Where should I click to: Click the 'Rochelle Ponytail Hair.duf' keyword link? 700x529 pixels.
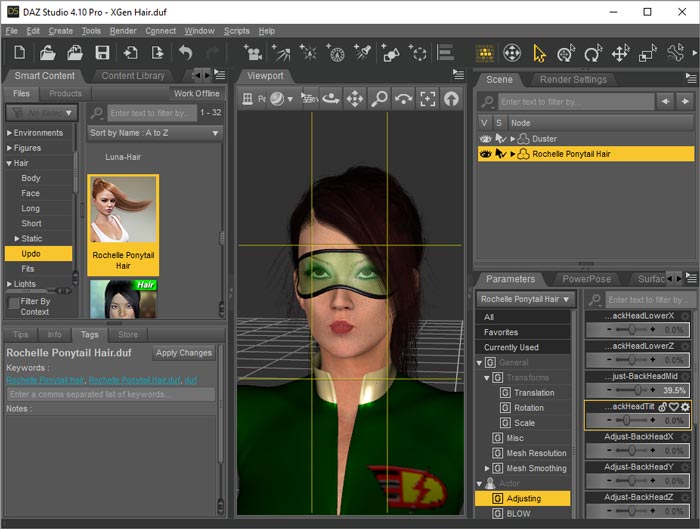(134, 380)
